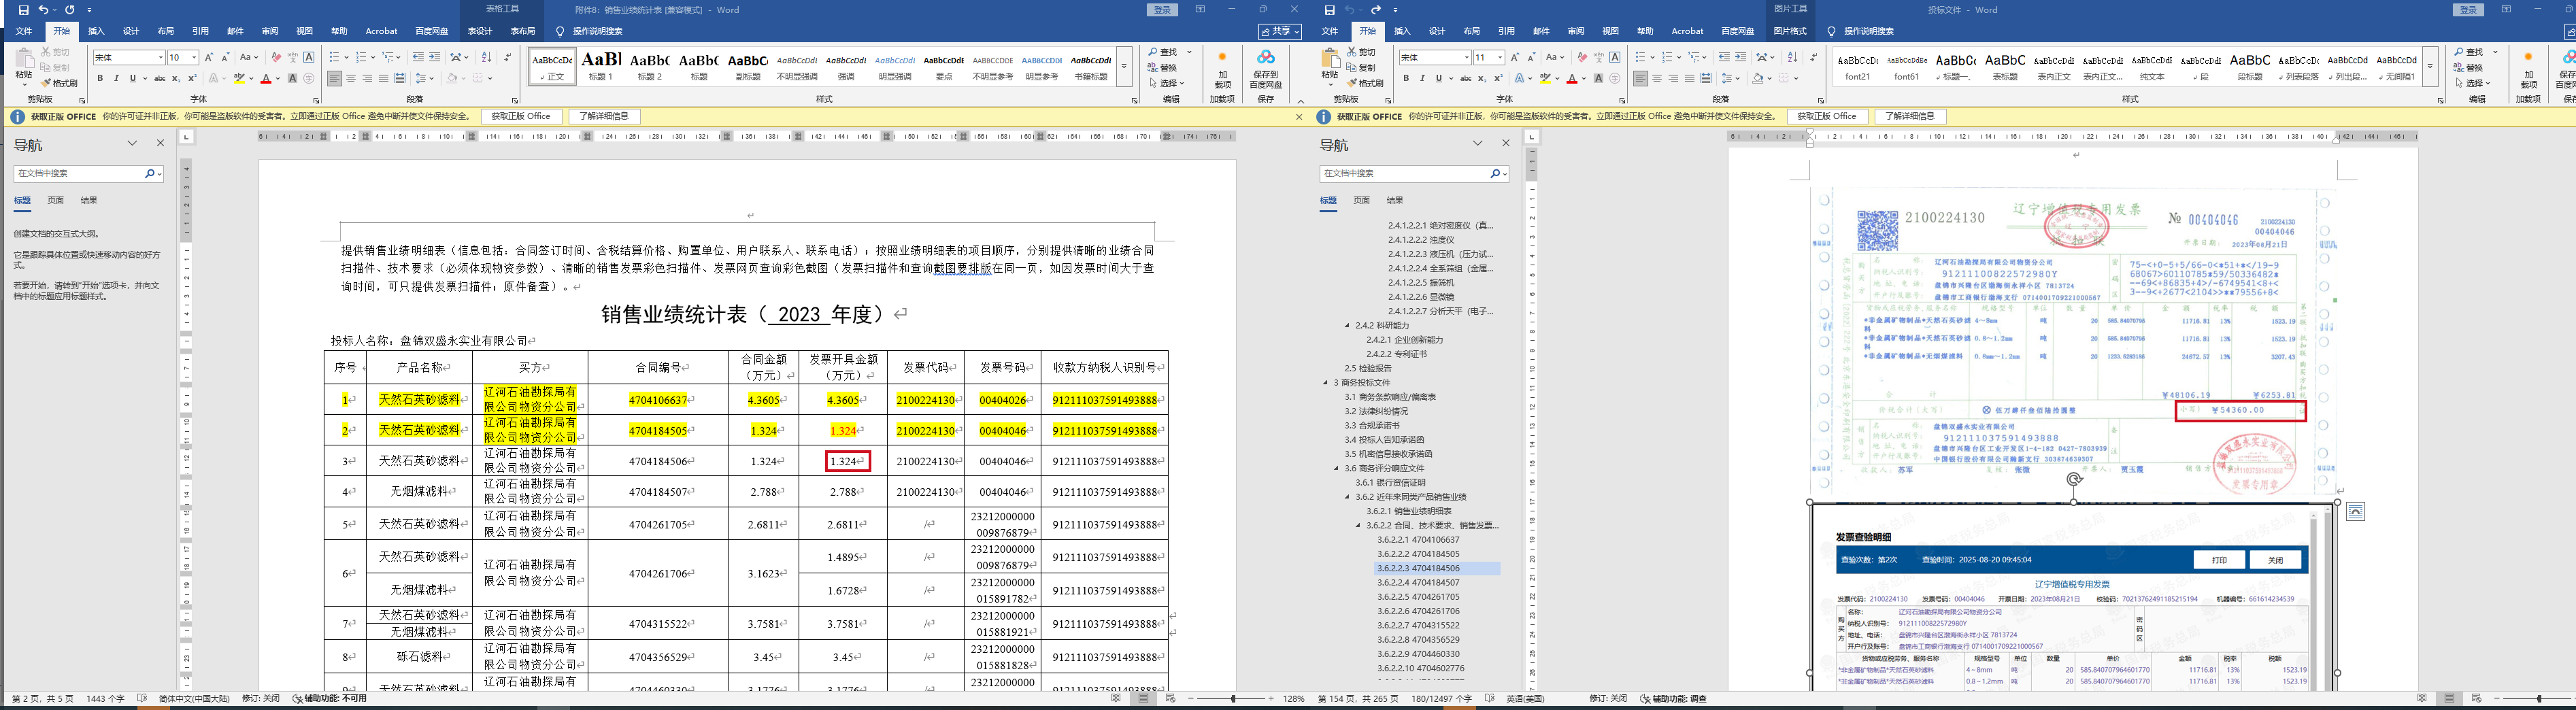Click zoom slider in 销售业绩统计表 status bar
This screenshot has height=710, width=2576.
(x=1233, y=699)
